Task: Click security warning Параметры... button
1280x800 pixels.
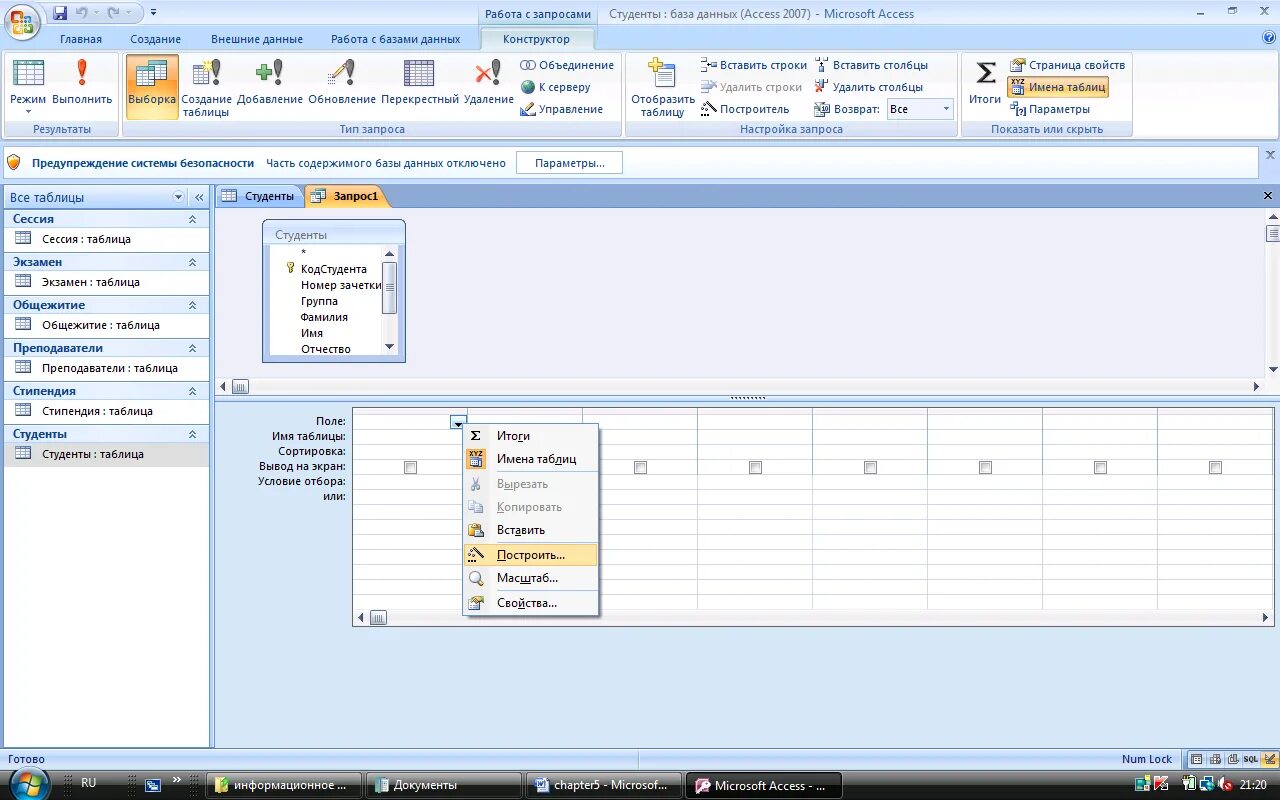Action: (x=569, y=163)
